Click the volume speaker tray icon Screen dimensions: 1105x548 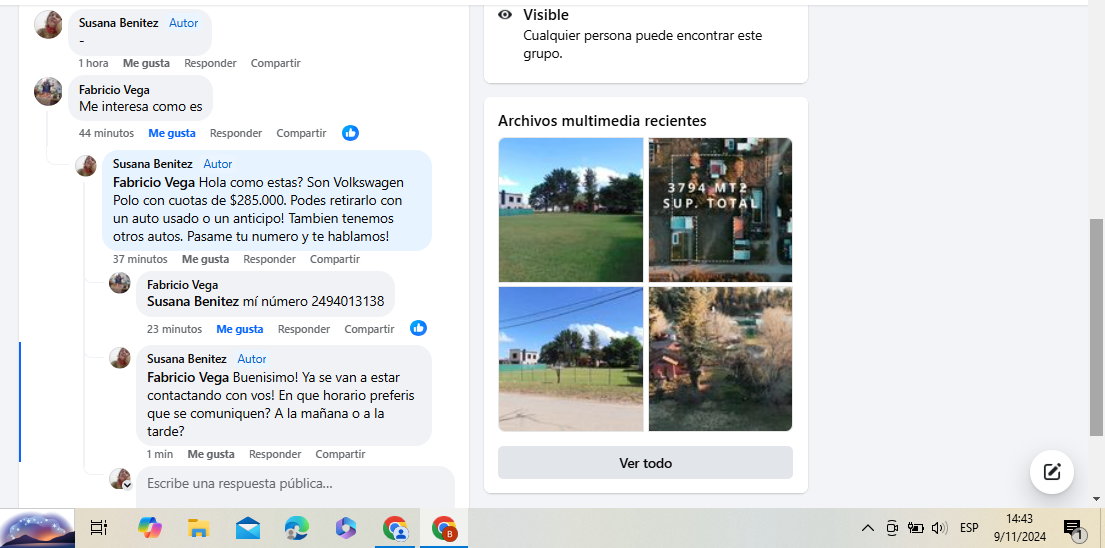tap(938, 528)
